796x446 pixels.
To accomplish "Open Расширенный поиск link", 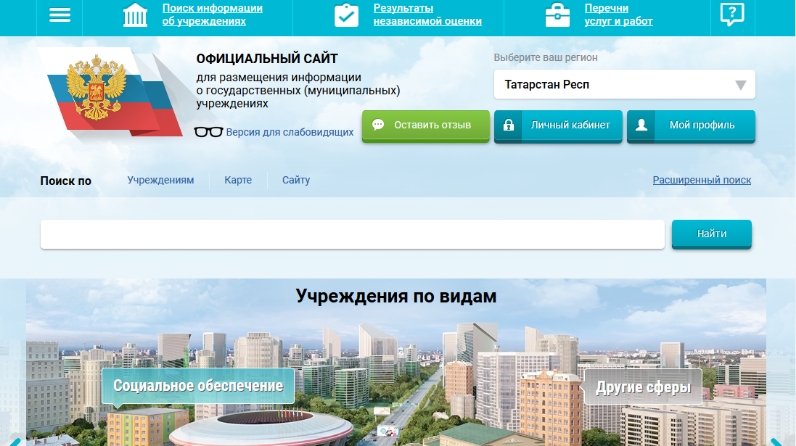I will pos(701,180).
